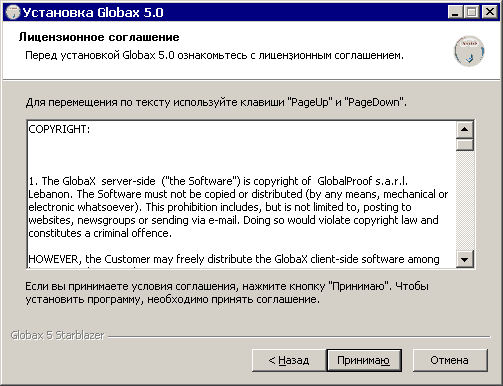This screenshot has height=386, width=503.
Task: Cancel the installation with the "Отмена" button
Action: tap(450, 360)
